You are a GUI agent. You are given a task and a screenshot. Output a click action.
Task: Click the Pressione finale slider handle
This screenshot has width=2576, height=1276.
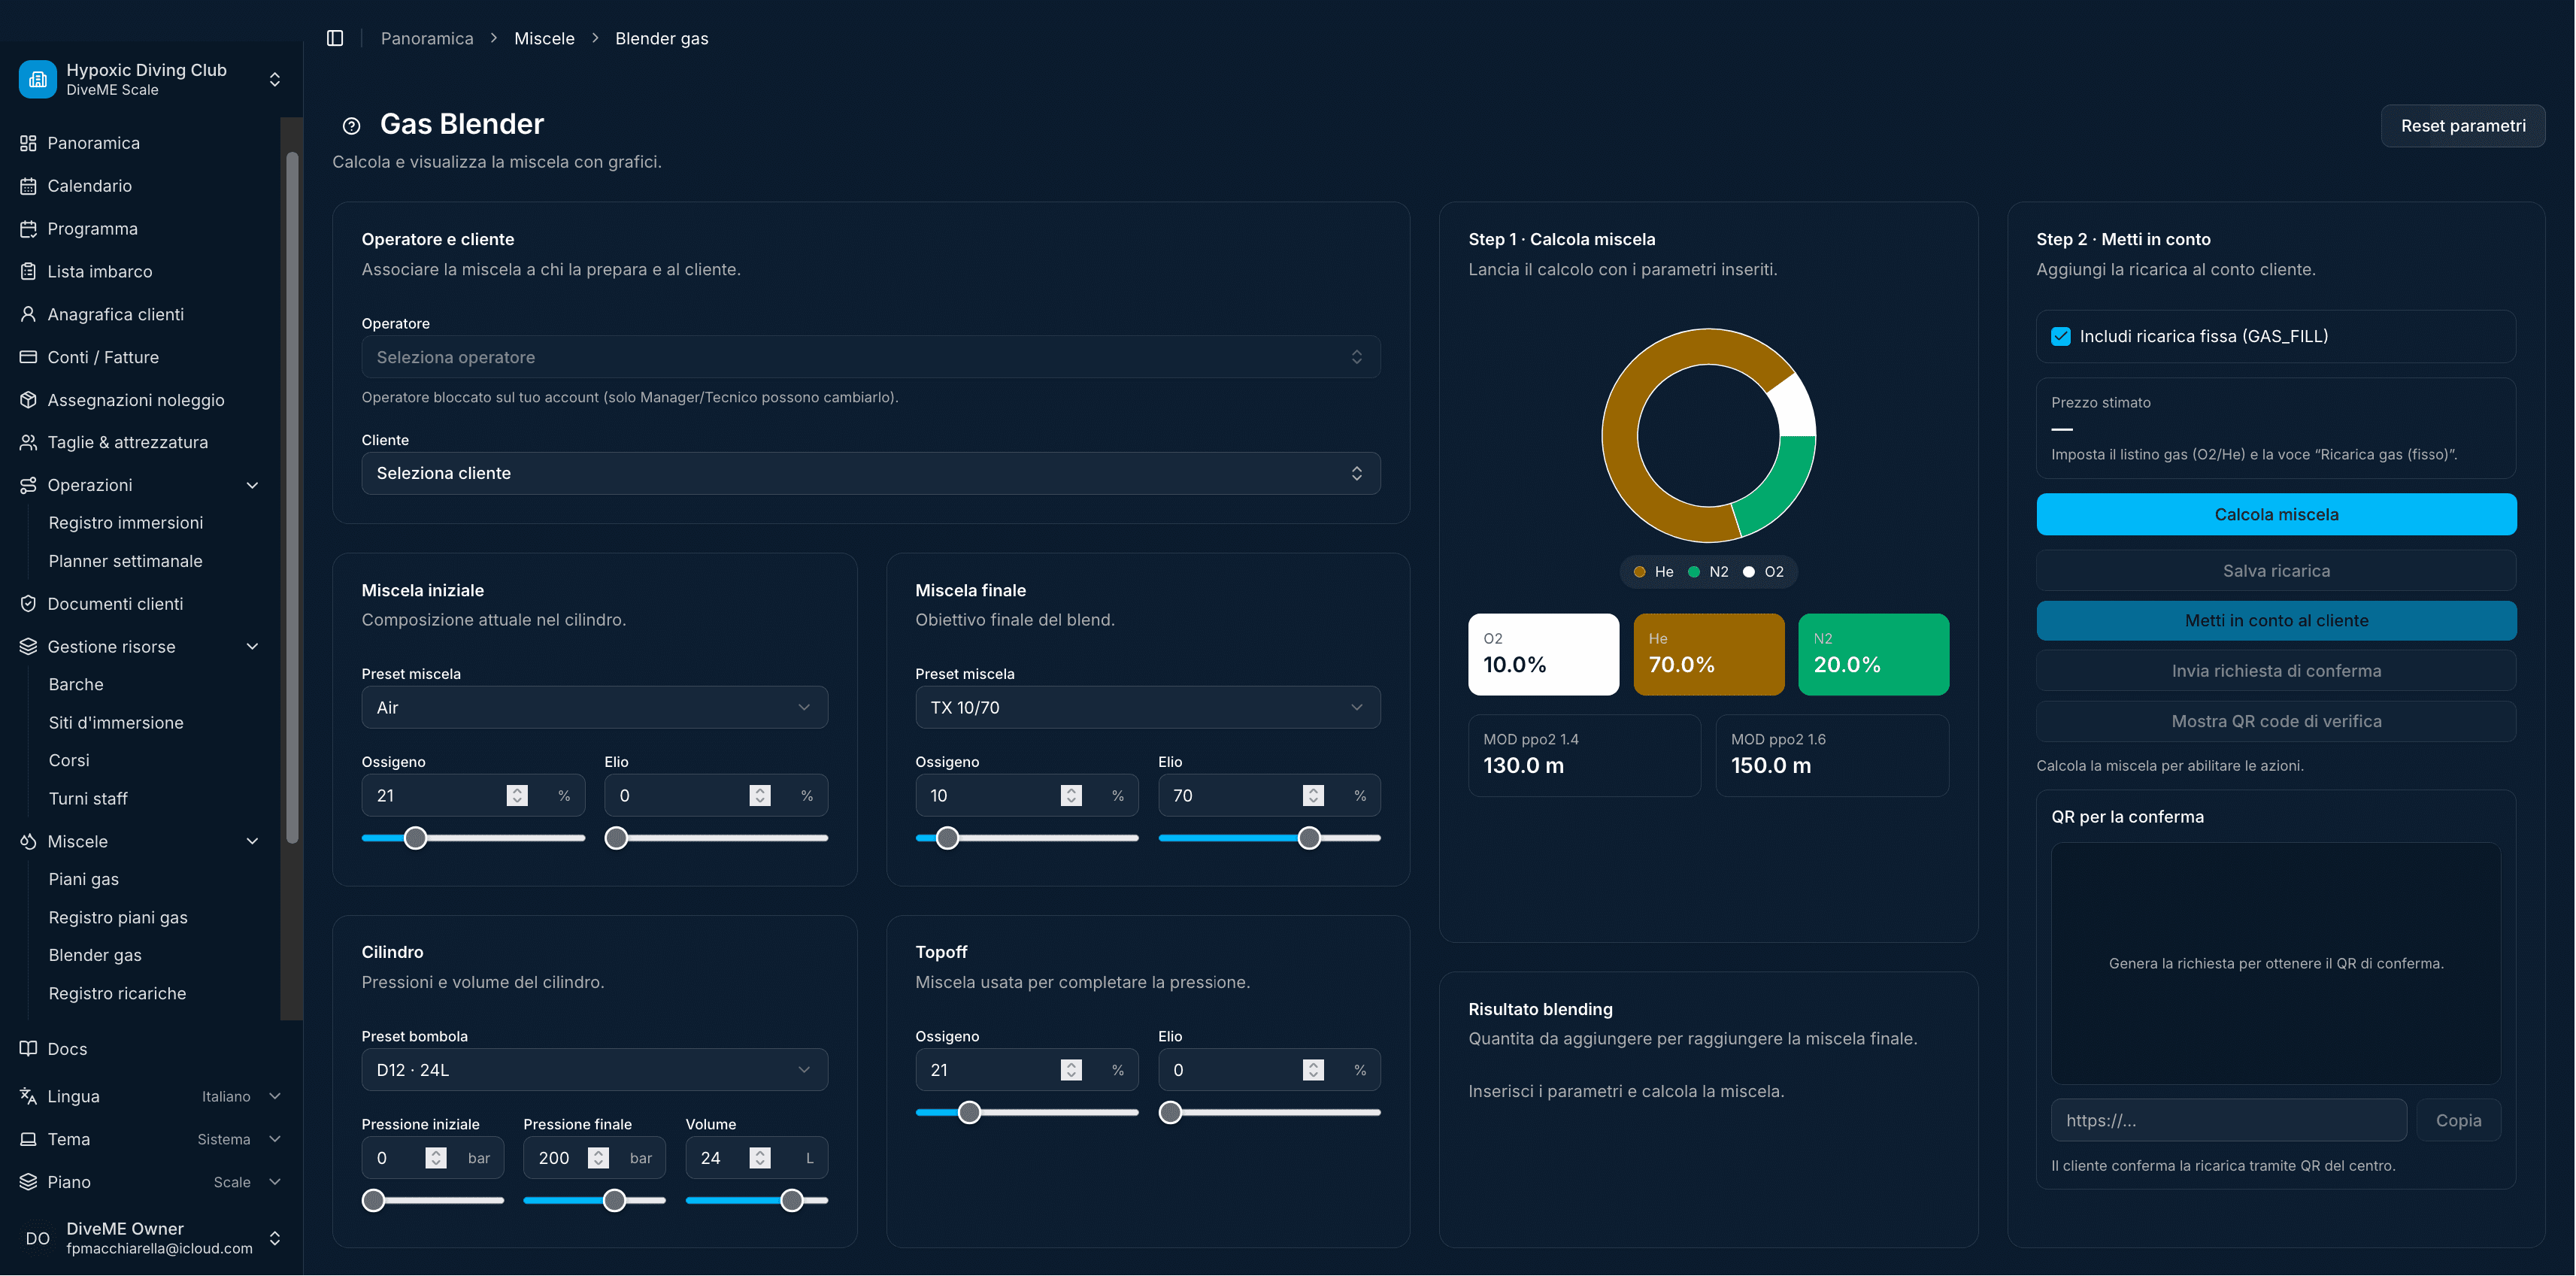tap(614, 1201)
